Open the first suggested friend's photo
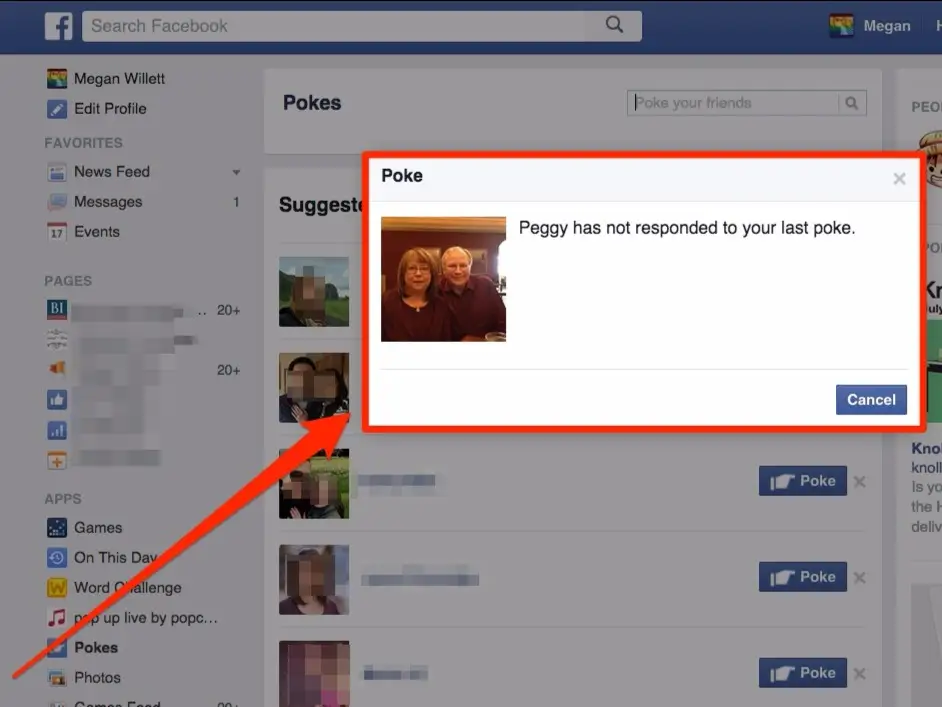The width and height of the screenshot is (942, 707). [x=314, y=292]
